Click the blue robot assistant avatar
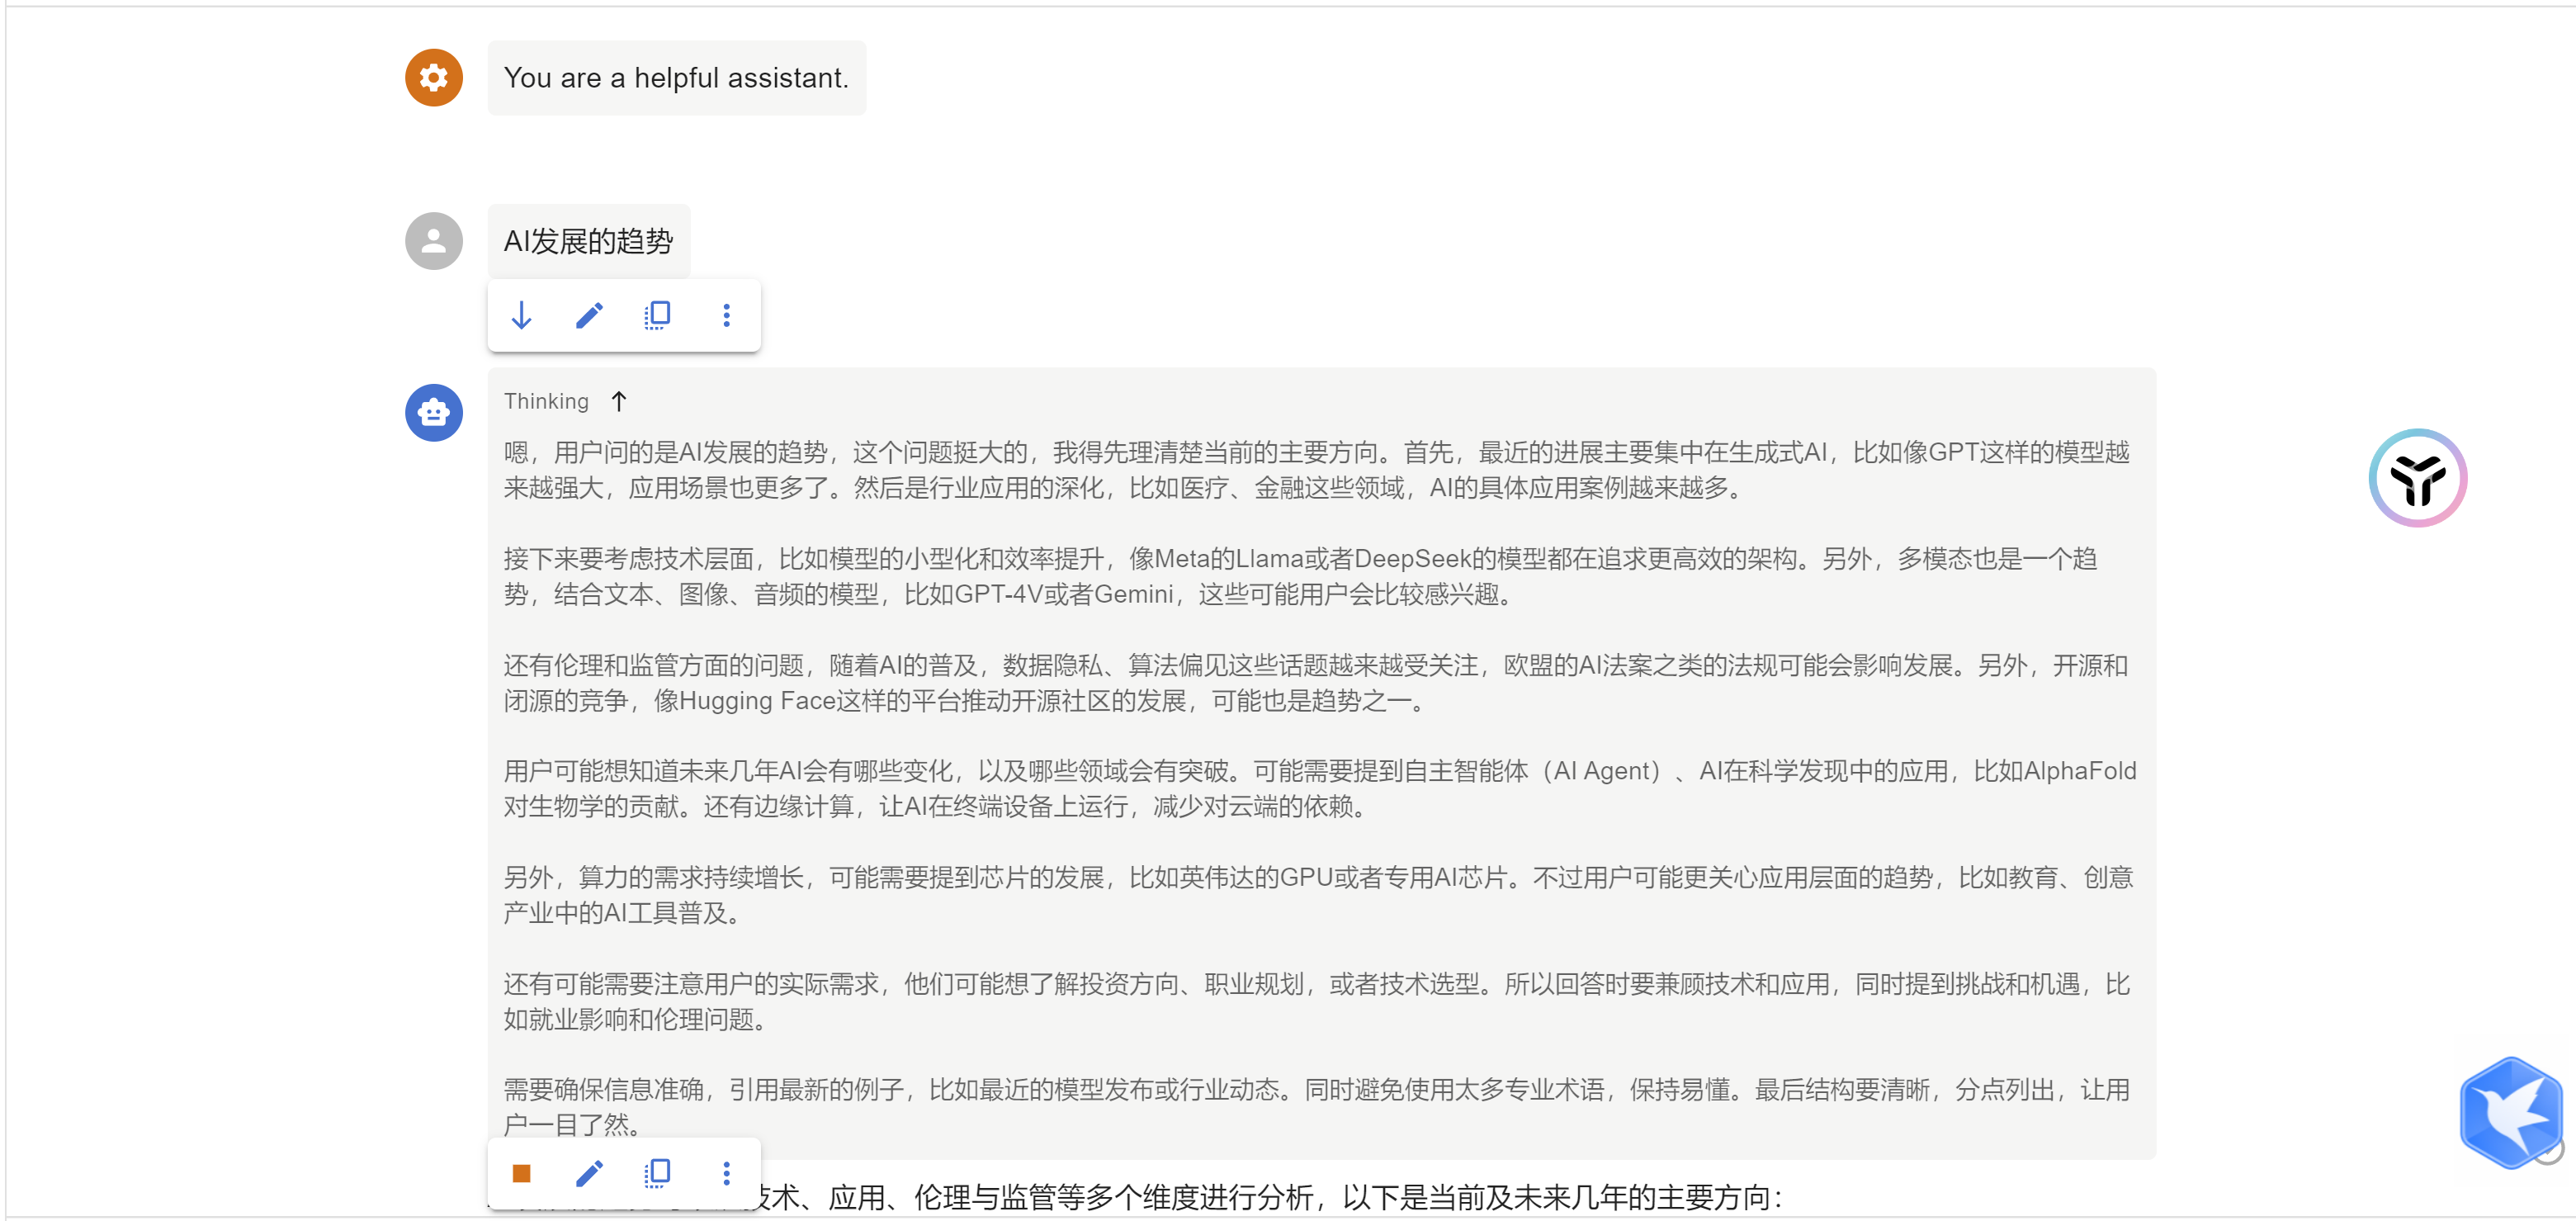This screenshot has height=1221, width=2576. (x=433, y=412)
